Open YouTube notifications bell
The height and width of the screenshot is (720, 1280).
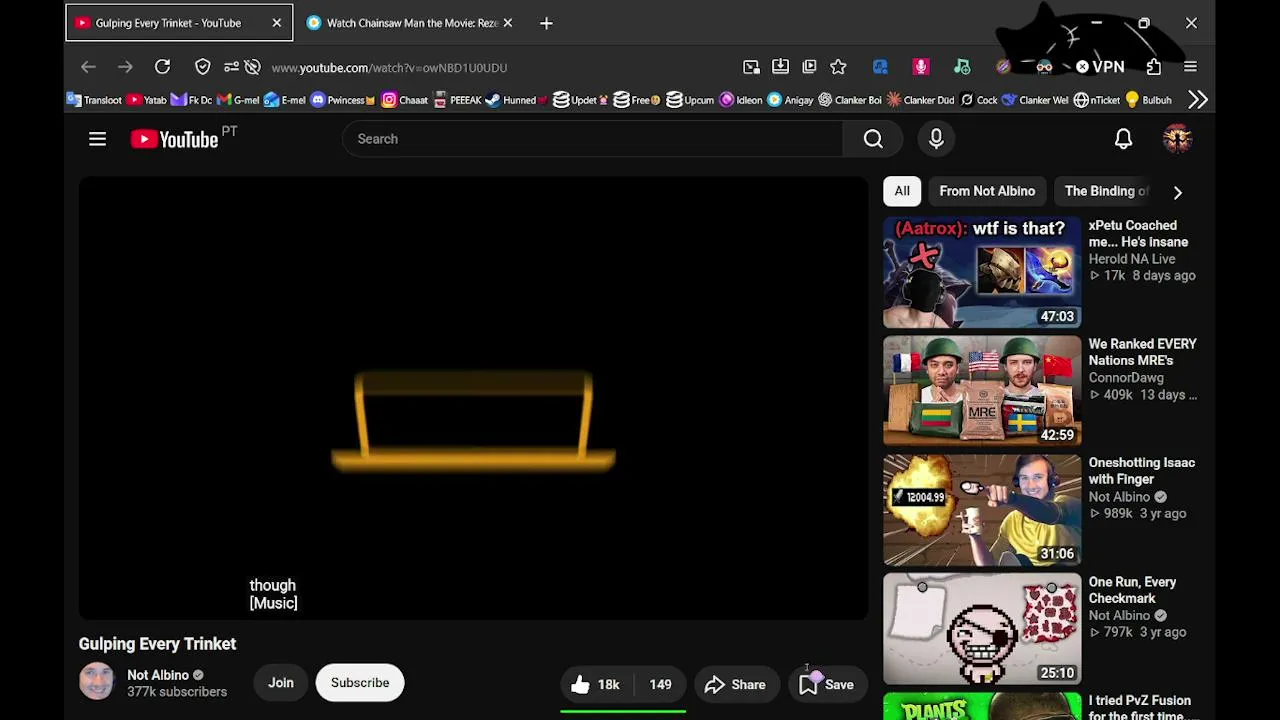click(1123, 139)
